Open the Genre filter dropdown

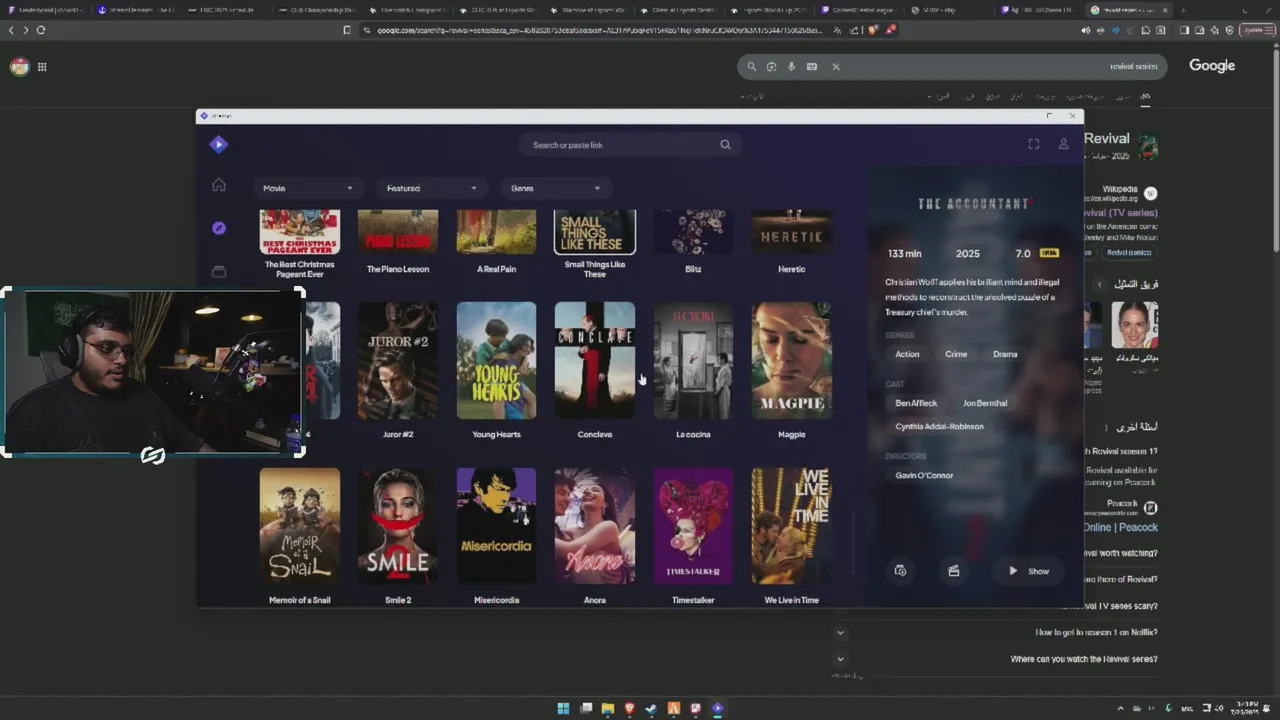coord(555,188)
